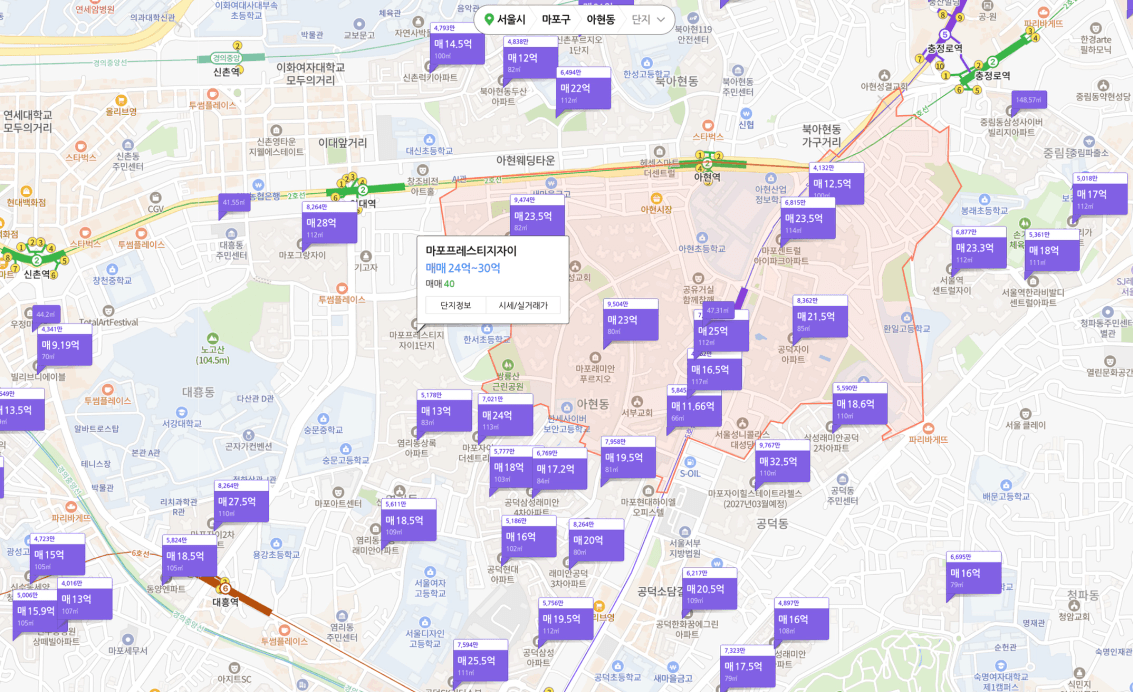Click the green location pin icon
This screenshot has width=1133, height=692.
coord(489,20)
